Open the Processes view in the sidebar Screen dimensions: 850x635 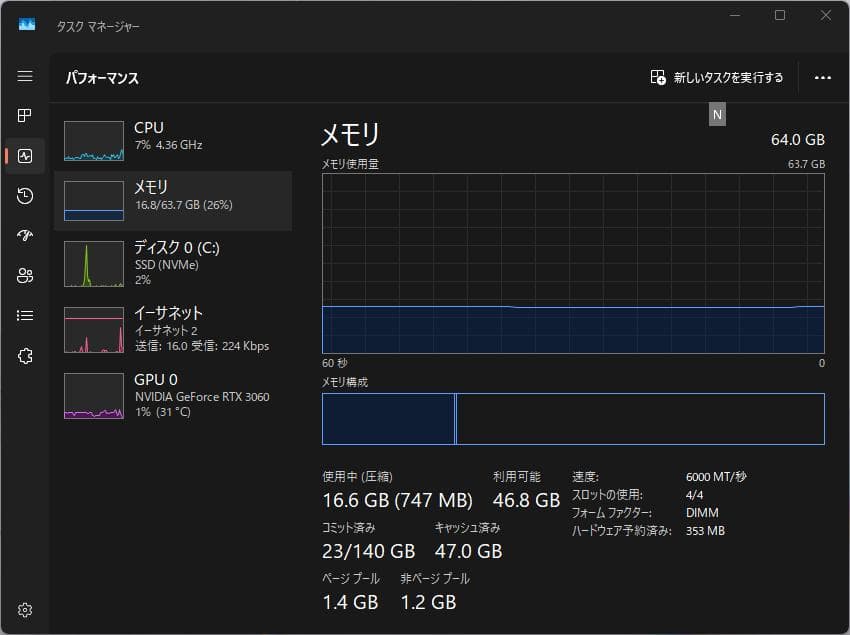tap(25, 115)
